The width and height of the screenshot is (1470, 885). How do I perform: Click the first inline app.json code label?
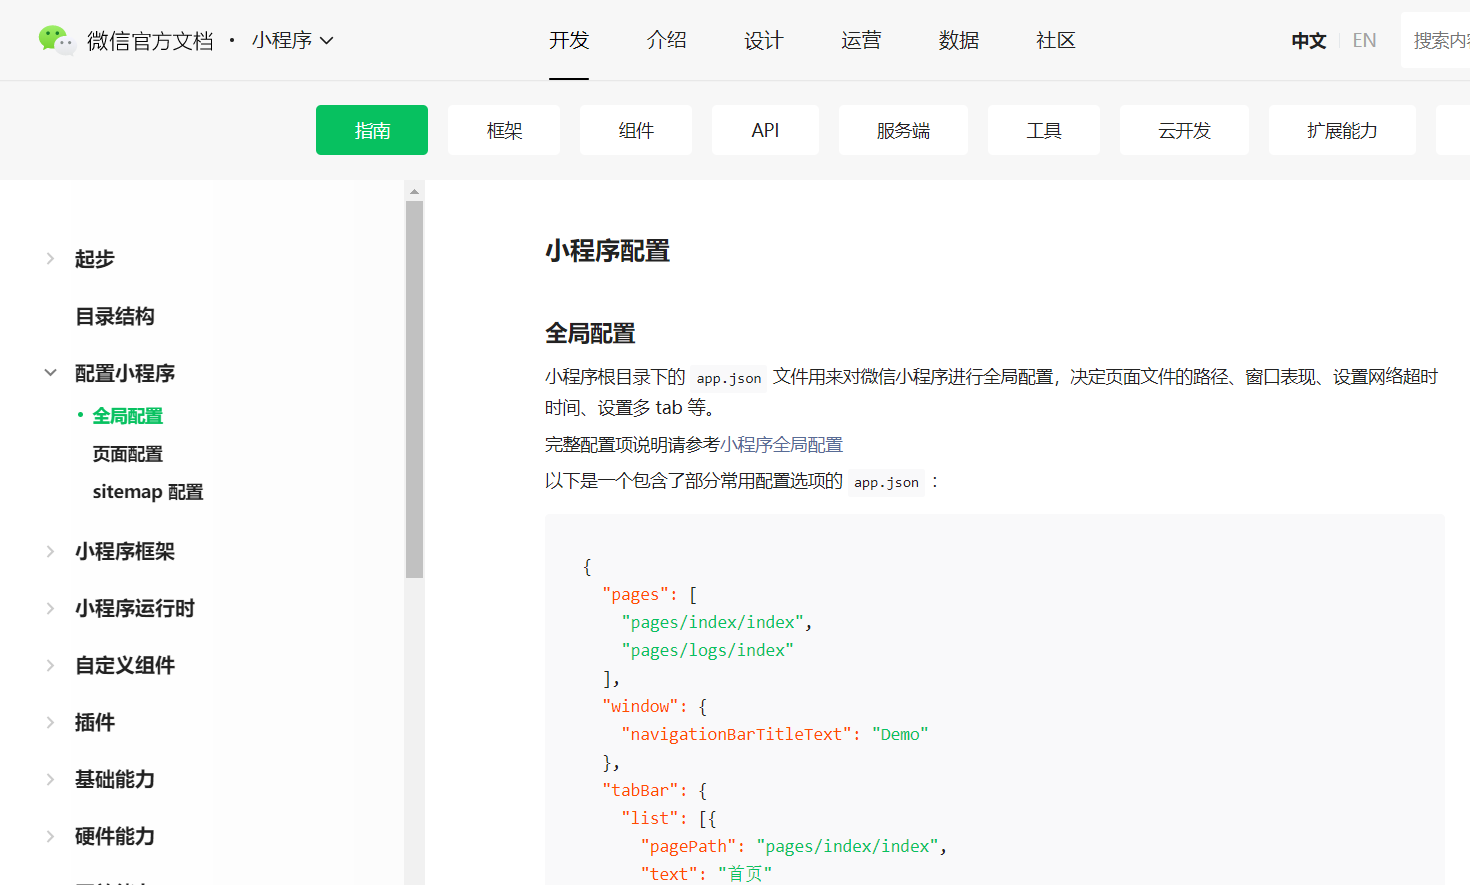tap(729, 378)
